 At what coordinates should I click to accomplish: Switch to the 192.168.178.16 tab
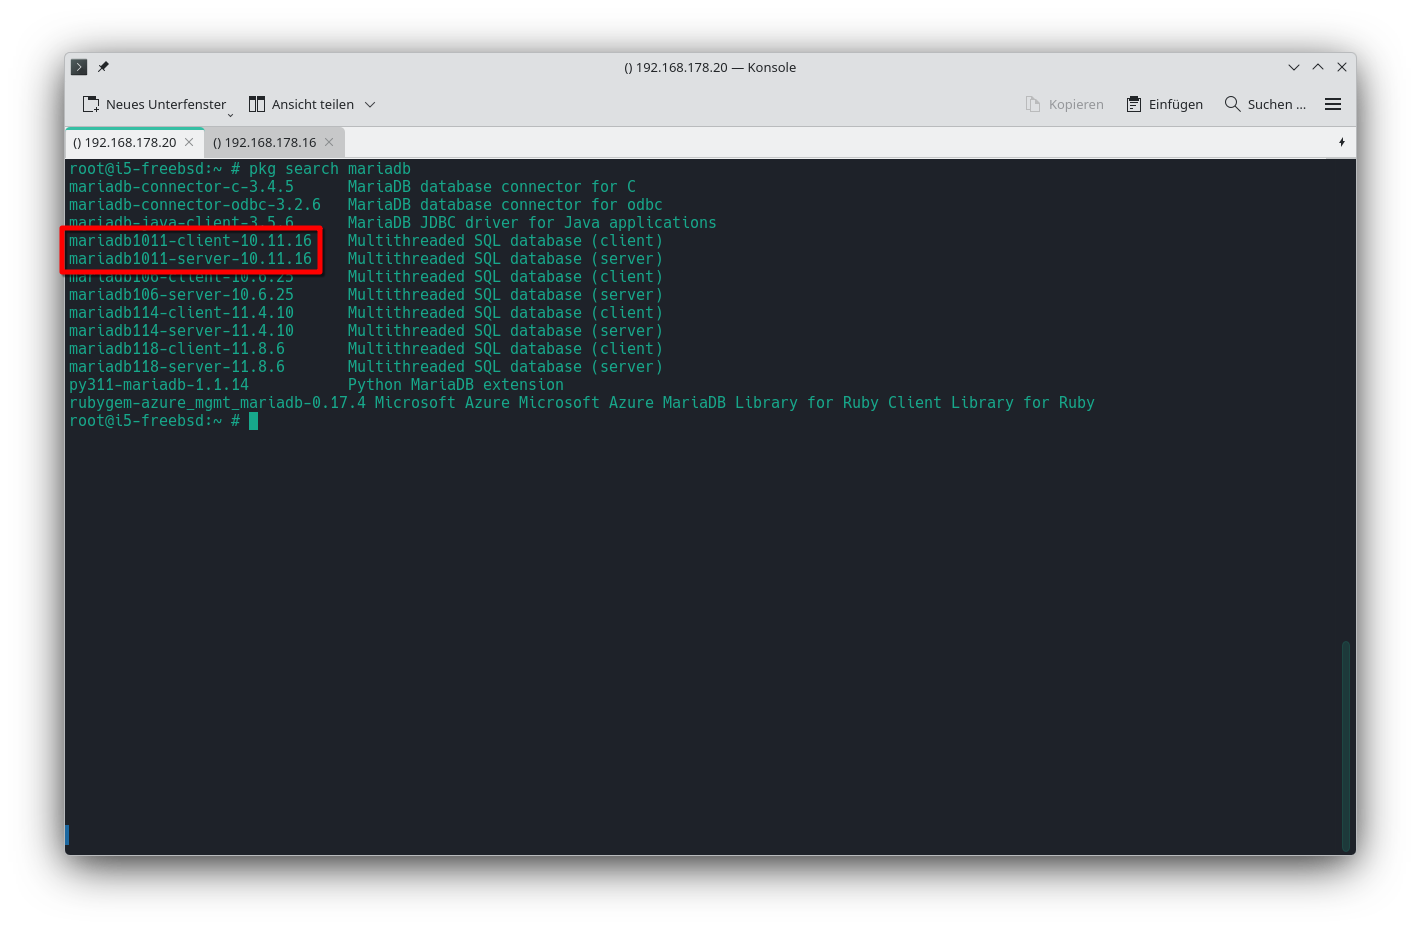[264, 142]
